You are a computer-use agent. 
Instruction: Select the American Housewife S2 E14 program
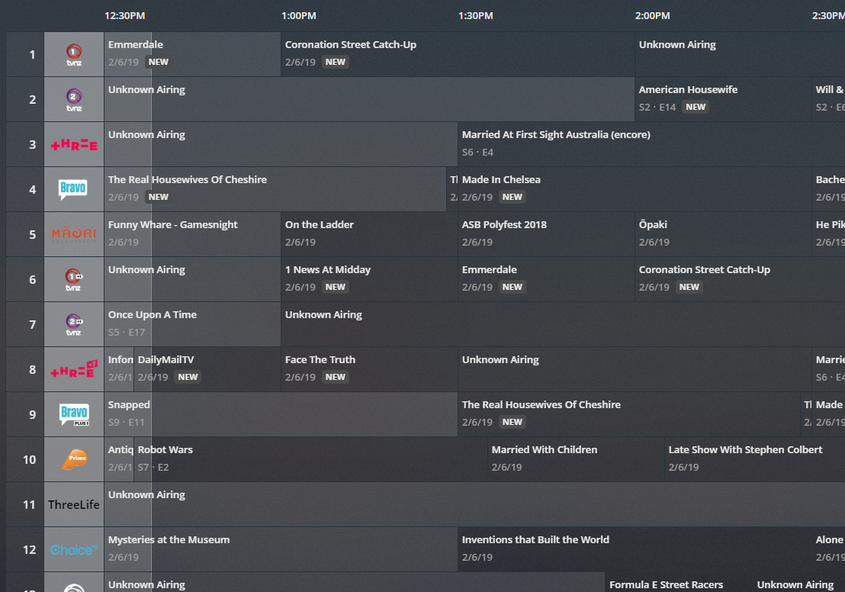(723, 99)
